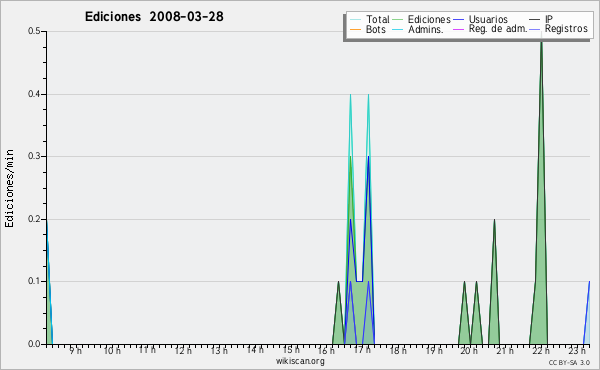The height and width of the screenshot is (370, 600).
Task: Click the 'wikiscan.org' caption below the chart
Action: click(300, 361)
